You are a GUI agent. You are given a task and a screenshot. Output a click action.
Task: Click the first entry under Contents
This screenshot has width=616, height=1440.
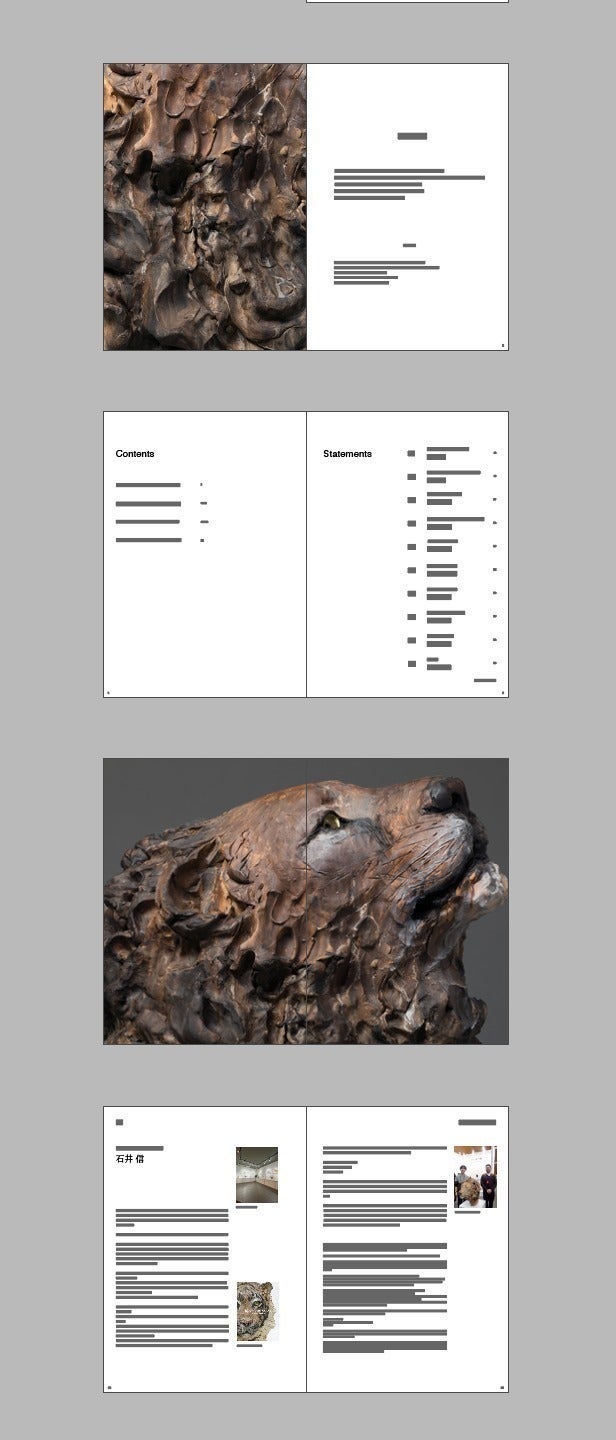pyautogui.click(x=148, y=485)
